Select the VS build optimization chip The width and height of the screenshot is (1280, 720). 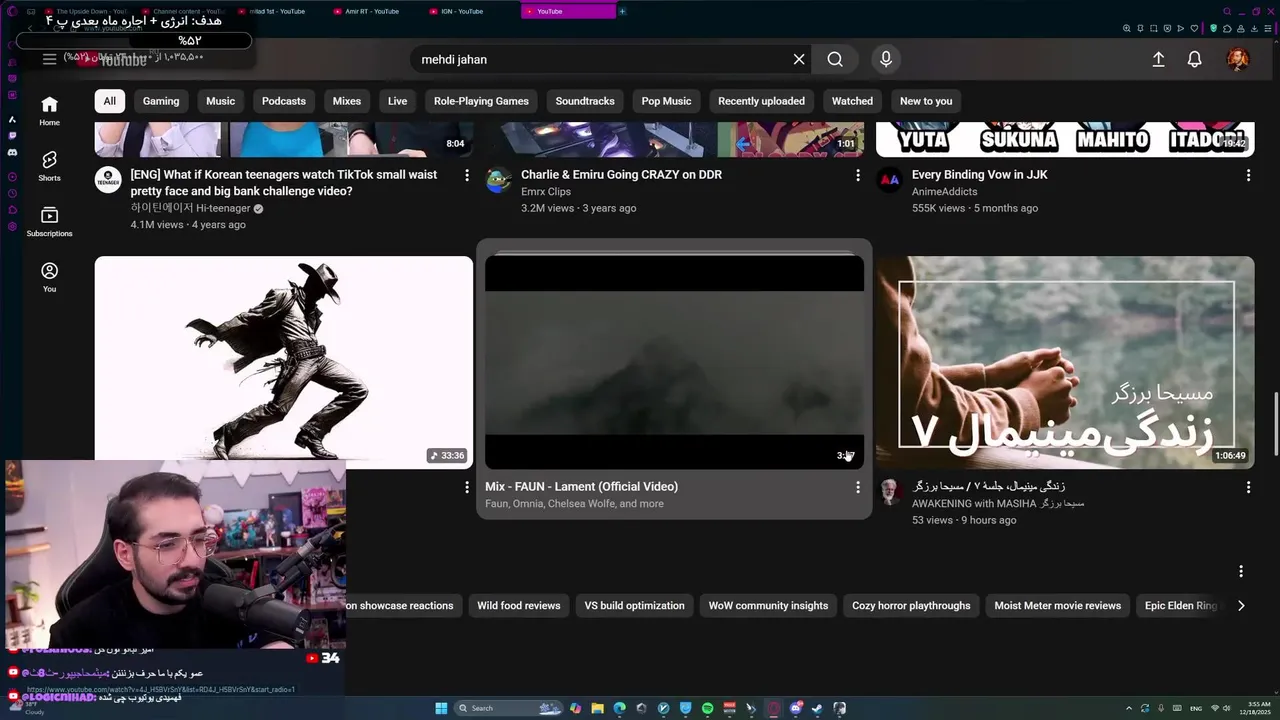click(634, 605)
